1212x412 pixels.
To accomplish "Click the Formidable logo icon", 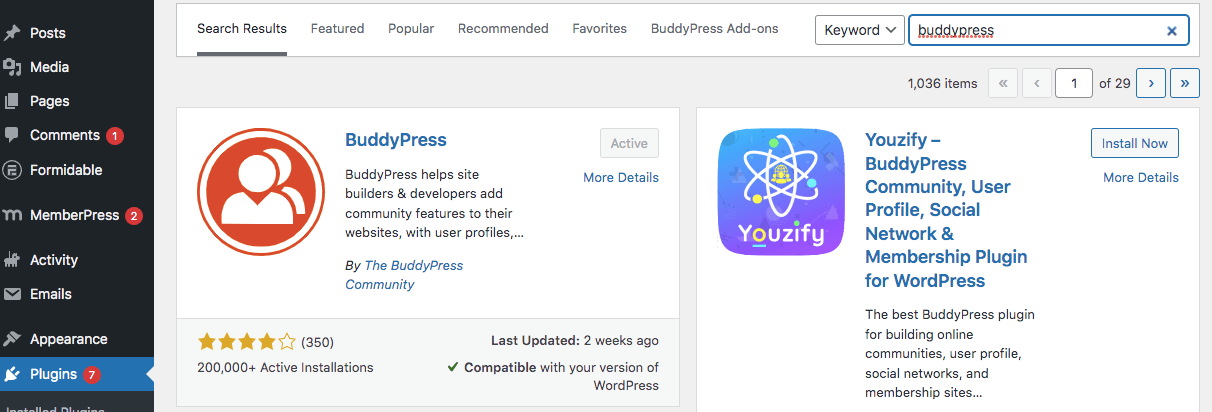I will (x=12, y=170).
